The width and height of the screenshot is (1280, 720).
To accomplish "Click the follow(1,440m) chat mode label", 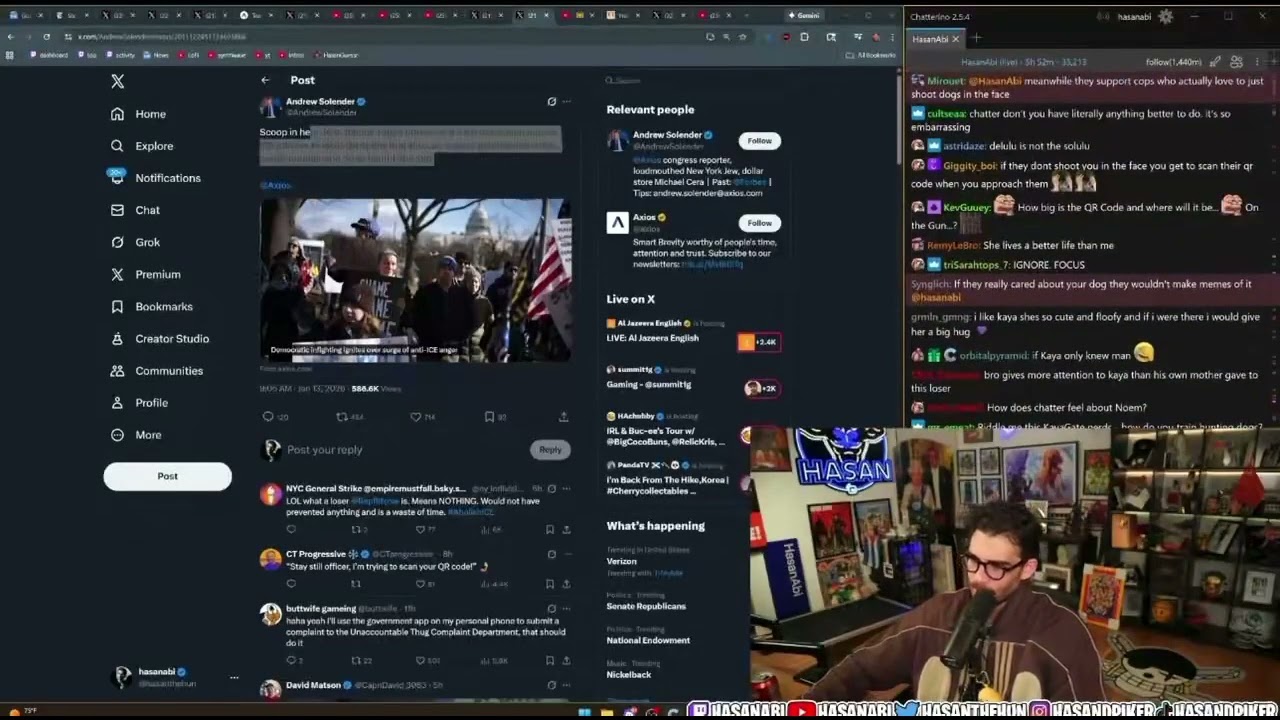I will click(x=1173, y=62).
